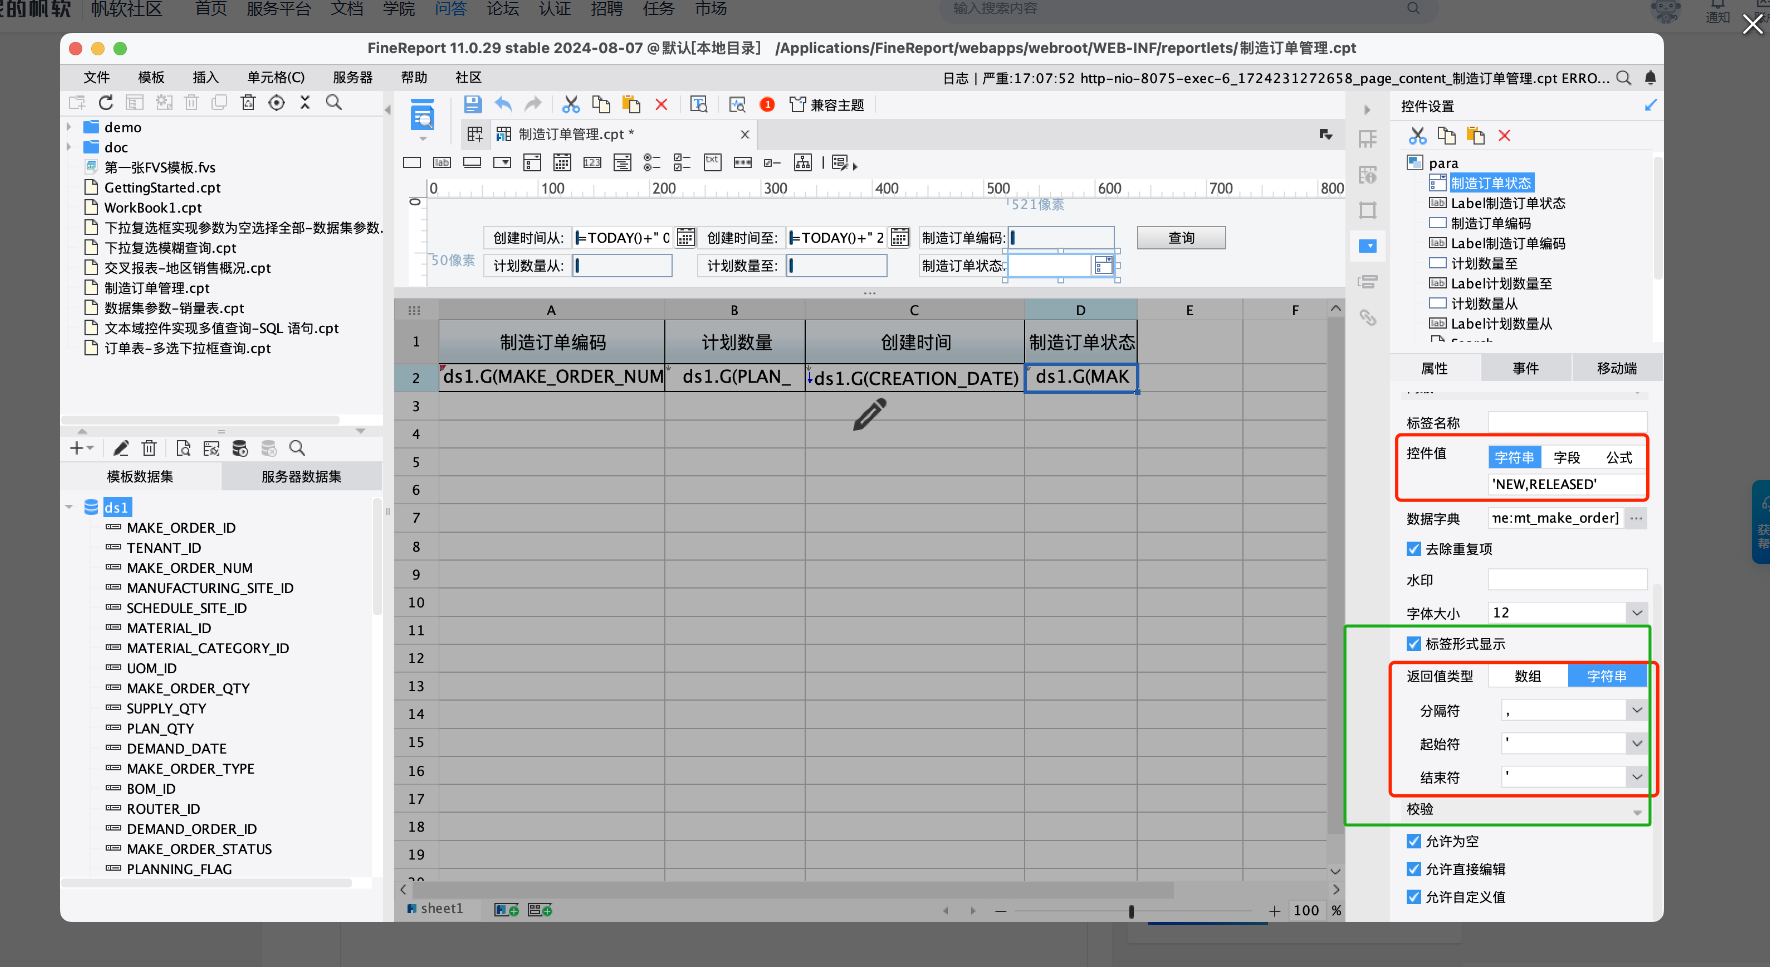Toggle the 标签形式显示 checkbox
The image size is (1770, 967).
point(1414,644)
